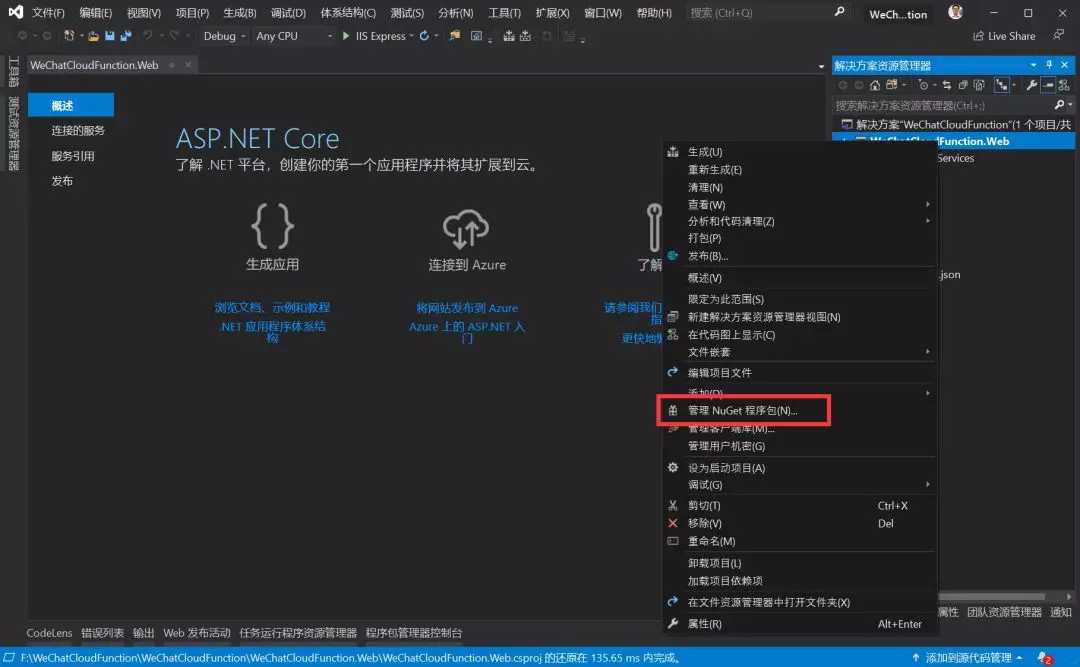Open the 程序包管理器控制台 bottom tab
The width and height of the screenshot is (1080, 667).
[414, 633]
